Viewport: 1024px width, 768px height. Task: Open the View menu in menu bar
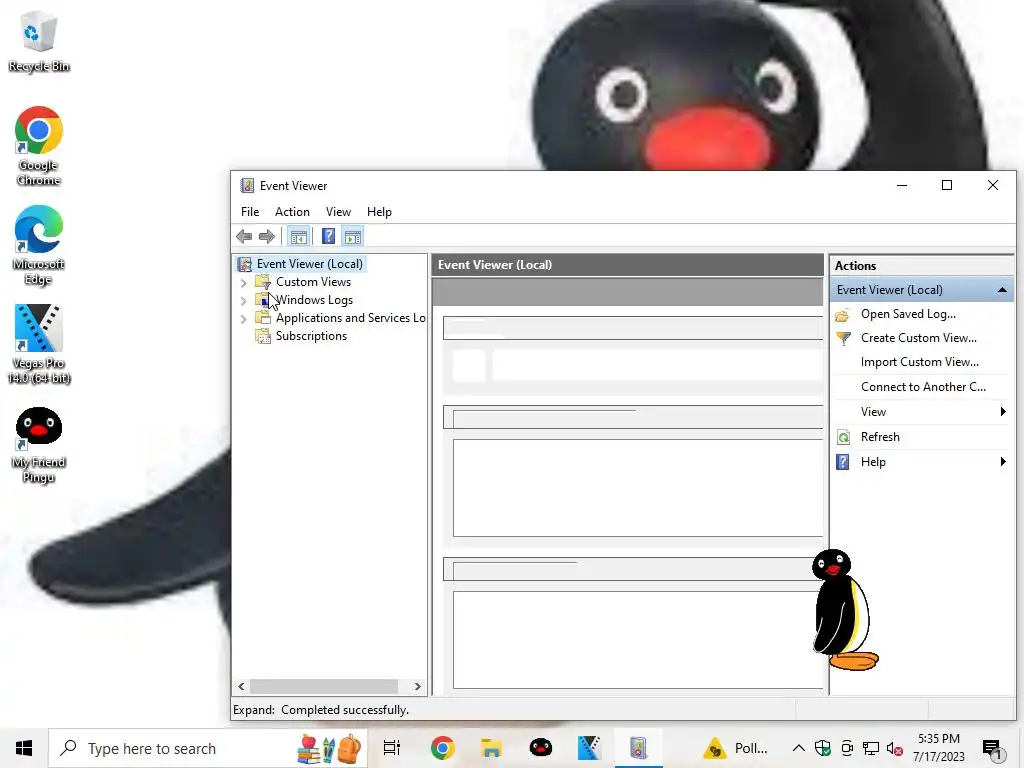tap(338, 212)
